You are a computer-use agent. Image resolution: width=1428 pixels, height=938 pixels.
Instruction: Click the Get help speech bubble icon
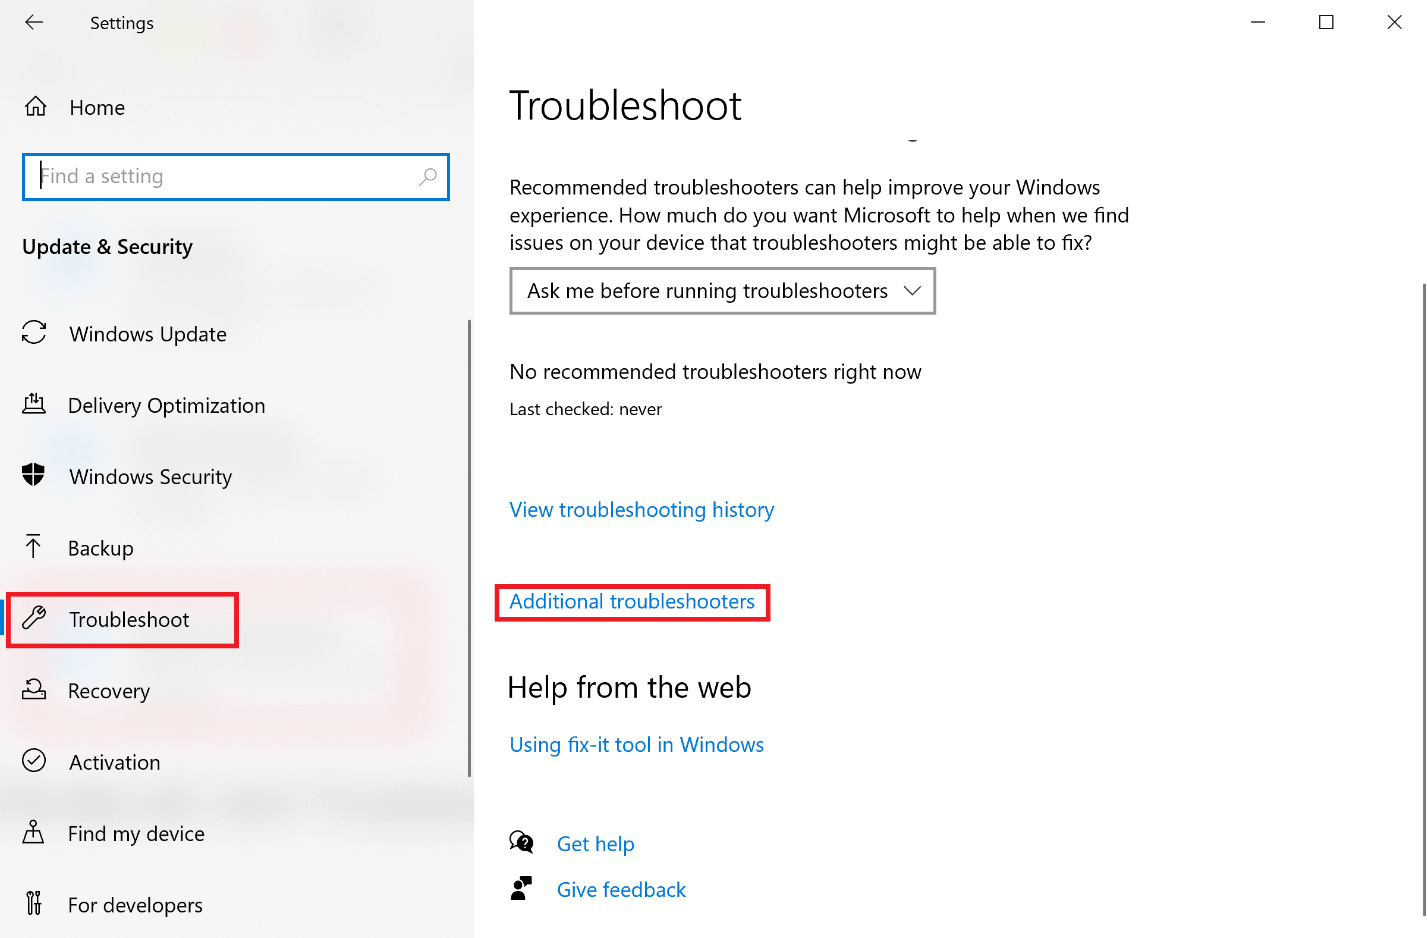click(521, 843)
